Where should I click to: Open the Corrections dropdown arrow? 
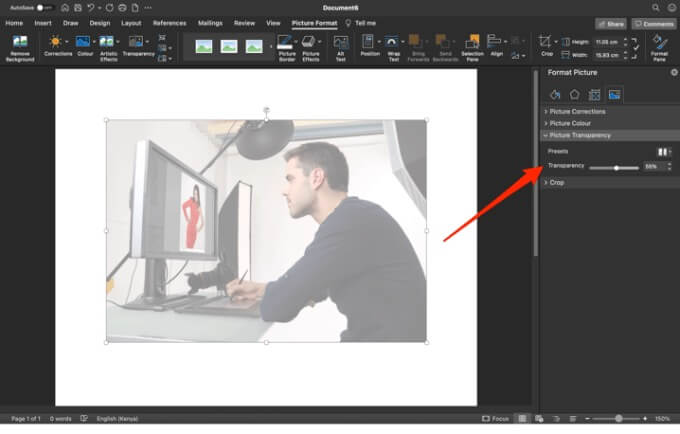[66, 42]
